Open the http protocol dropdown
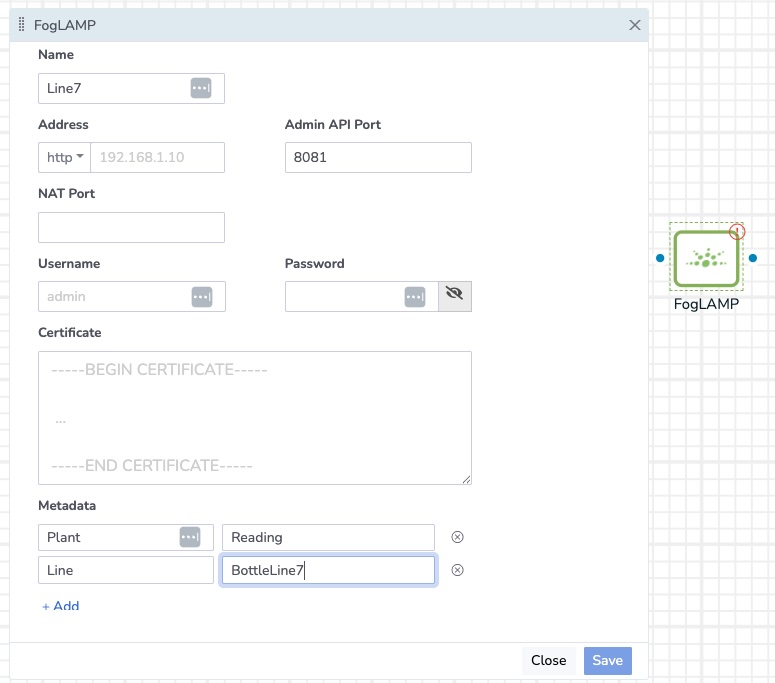 (64, 158)
